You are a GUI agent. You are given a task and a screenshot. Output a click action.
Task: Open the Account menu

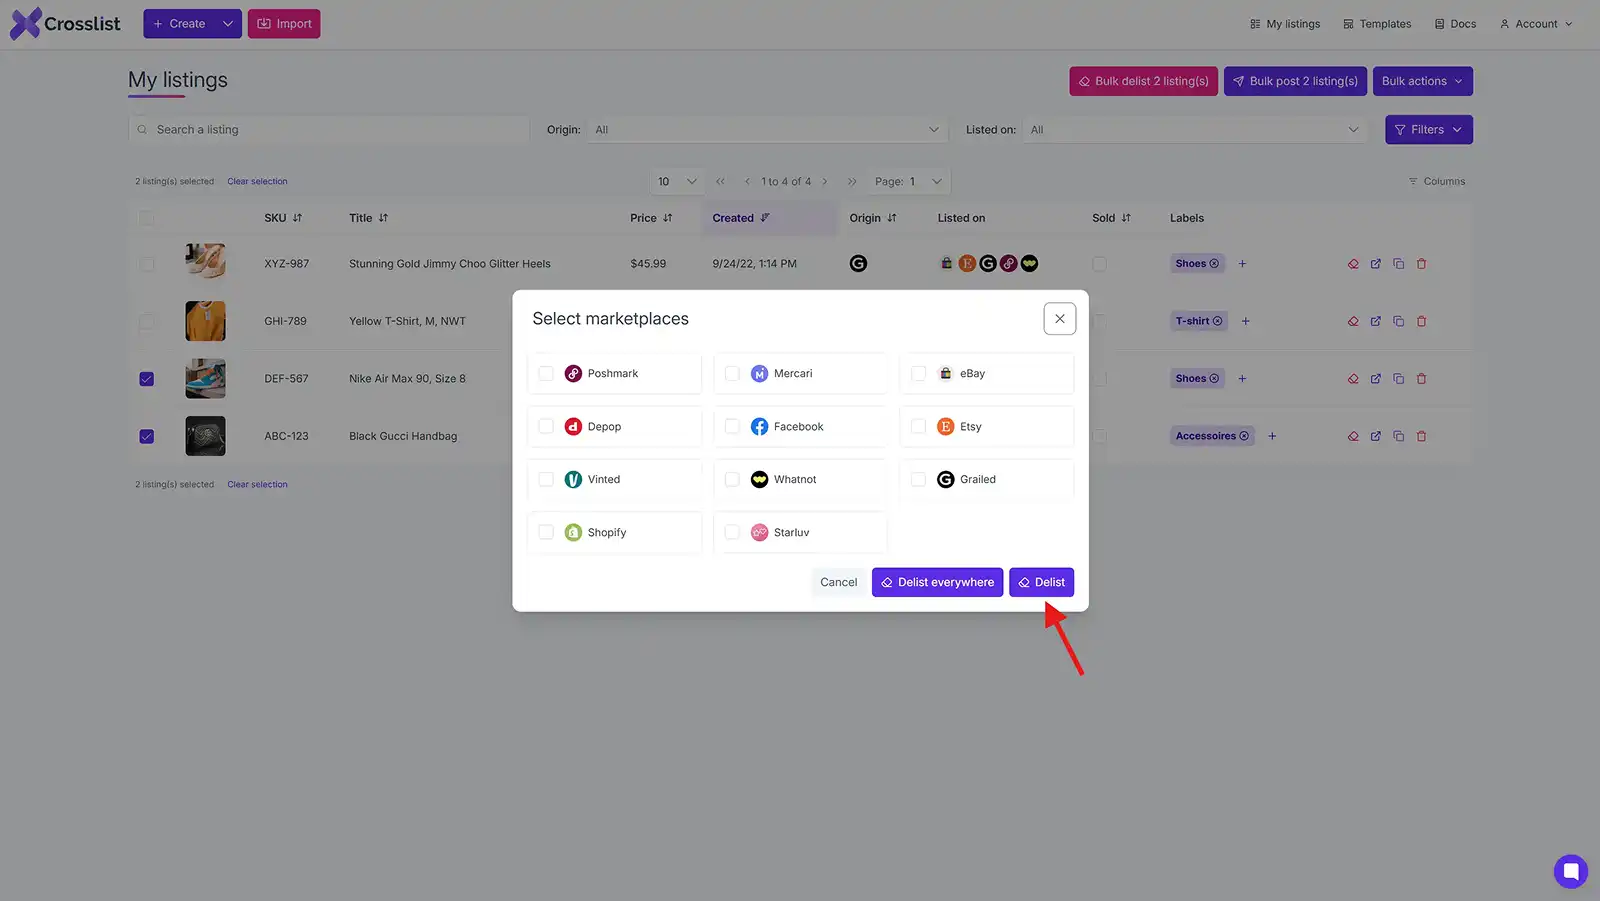pyautogui.click(x=1535, y=23)
